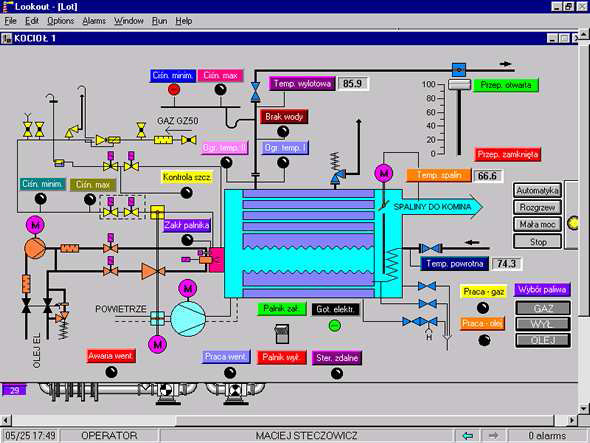Select OLEJ fuel option
Viewport: 590px width, 443px height.
[543, 340]
